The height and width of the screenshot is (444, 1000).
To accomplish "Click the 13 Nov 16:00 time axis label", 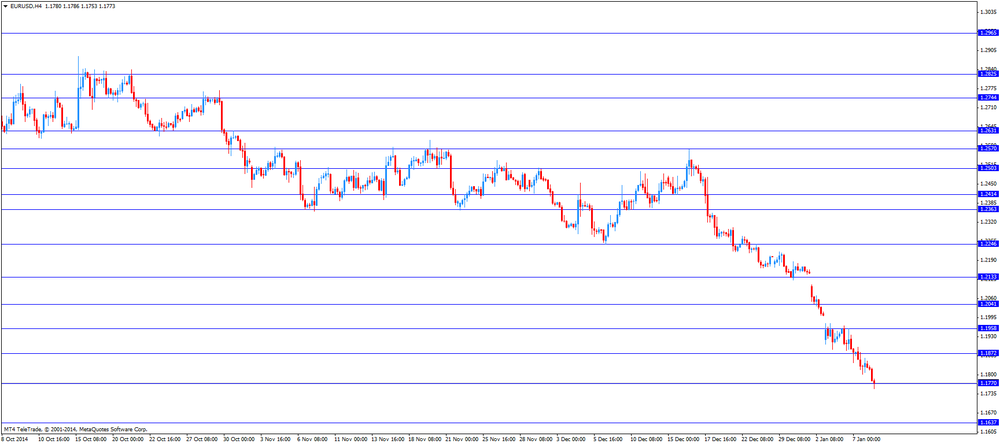I will click(x=388, y=440).
